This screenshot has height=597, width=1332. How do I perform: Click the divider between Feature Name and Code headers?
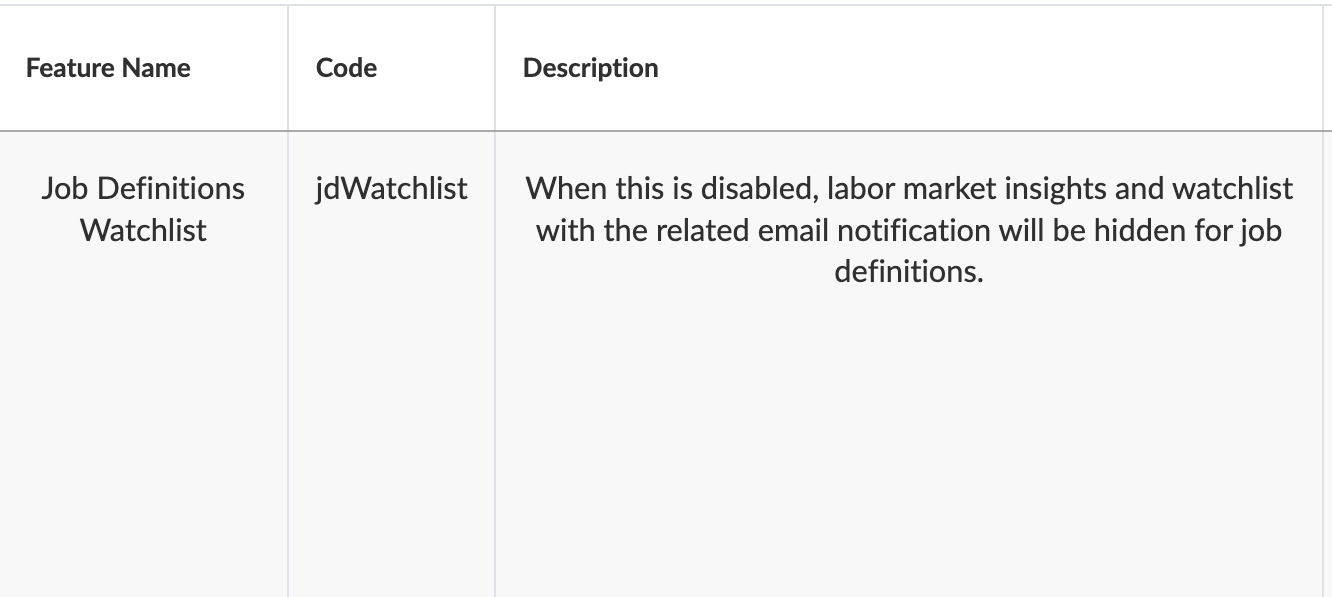pyautogui.click(x=288, y=68)
